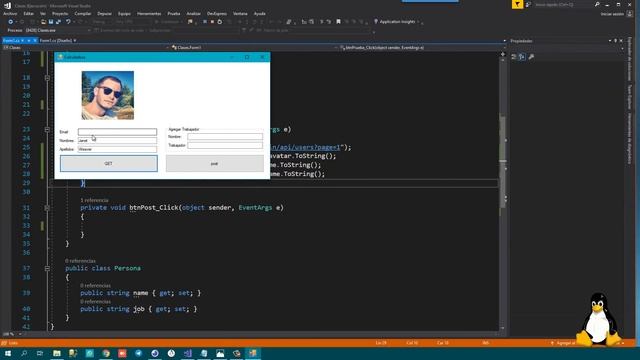Open the Application Insights dropdown

point(398,22)
